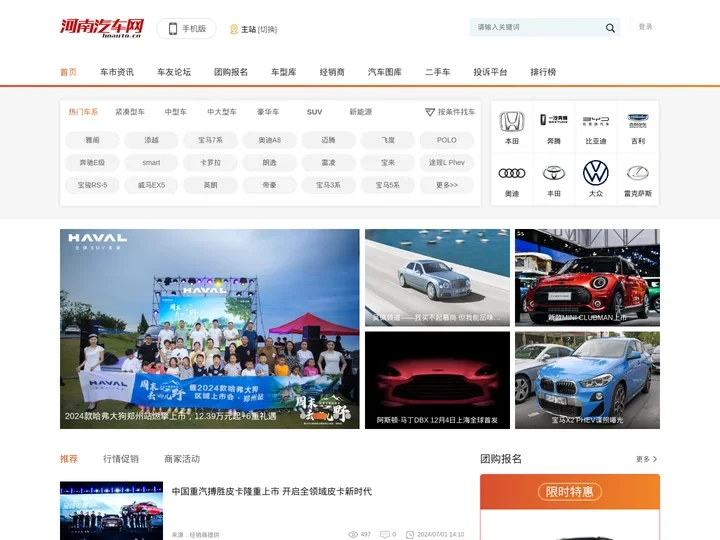Select the 中大型车 tab

point(222,112)
